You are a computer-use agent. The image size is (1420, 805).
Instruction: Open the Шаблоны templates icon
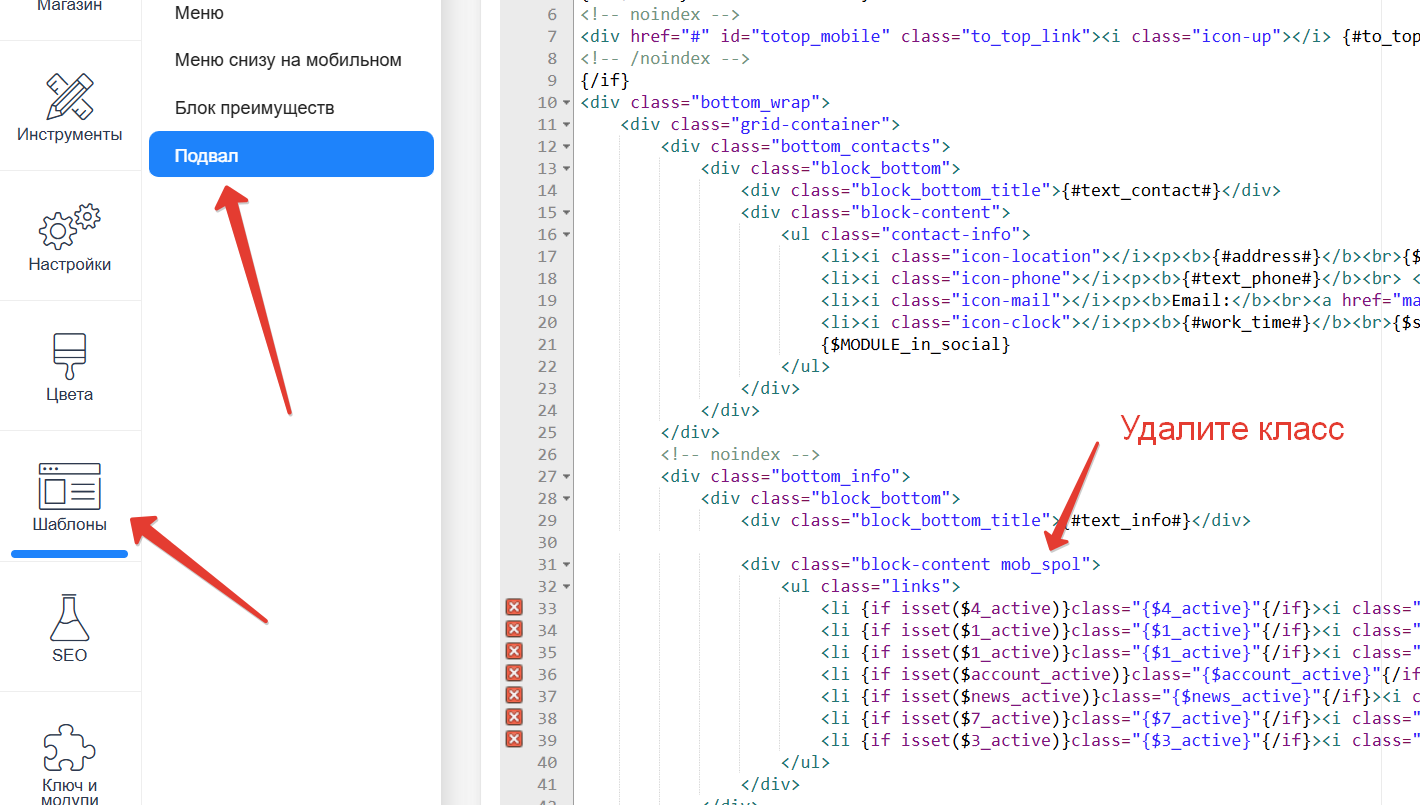tap(70, 487)
